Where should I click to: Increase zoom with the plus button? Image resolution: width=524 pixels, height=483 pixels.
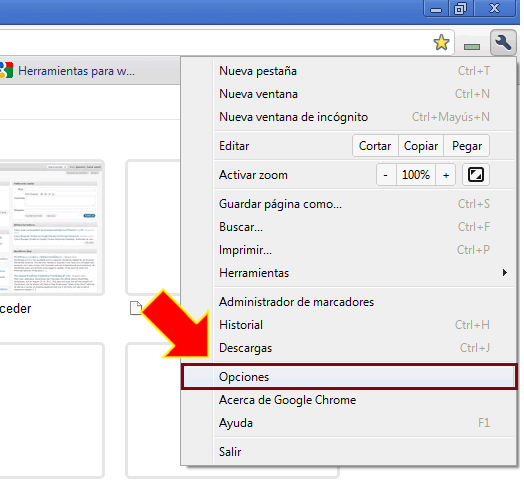click(x=446, y=174)
